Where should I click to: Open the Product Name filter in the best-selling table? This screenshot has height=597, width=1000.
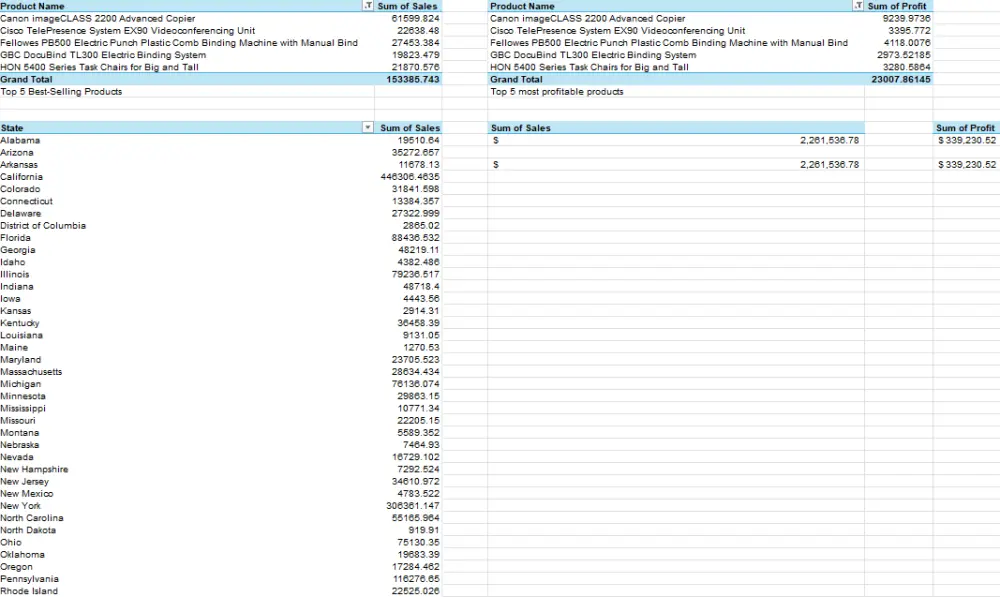368,6
